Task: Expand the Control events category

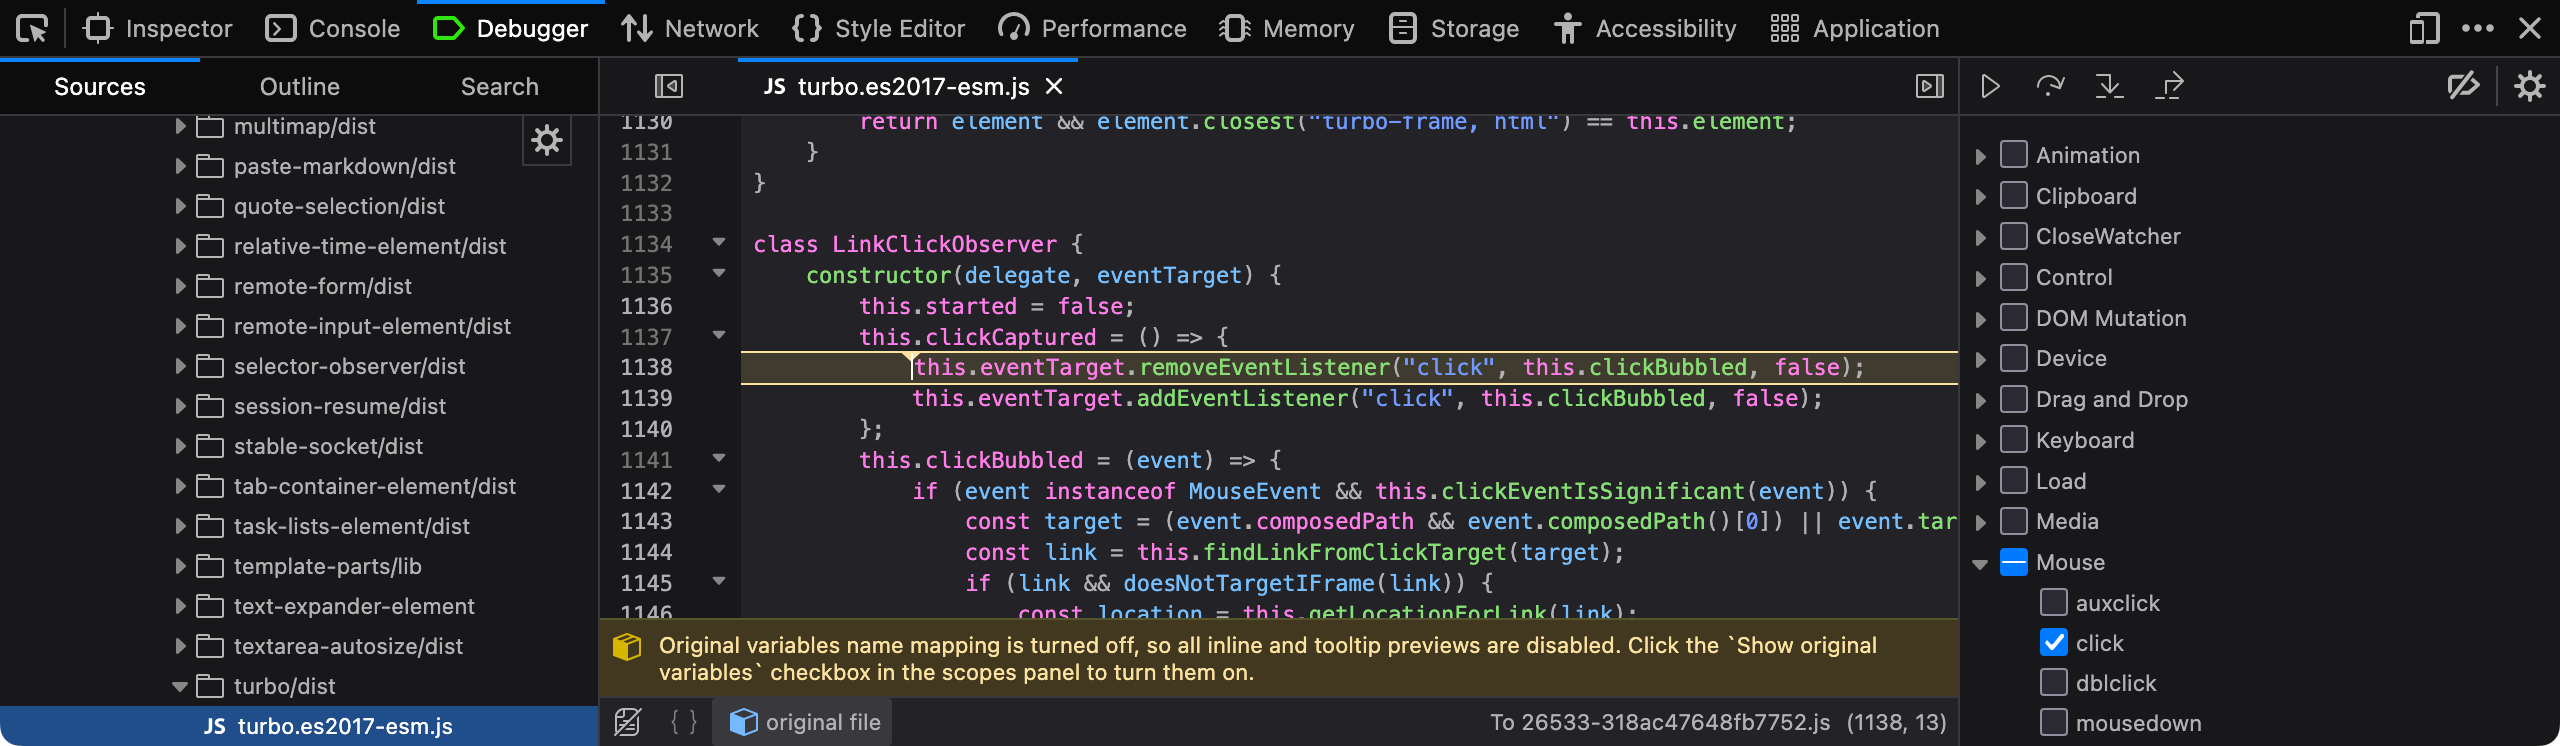Action: click(x=1980, y=278)
